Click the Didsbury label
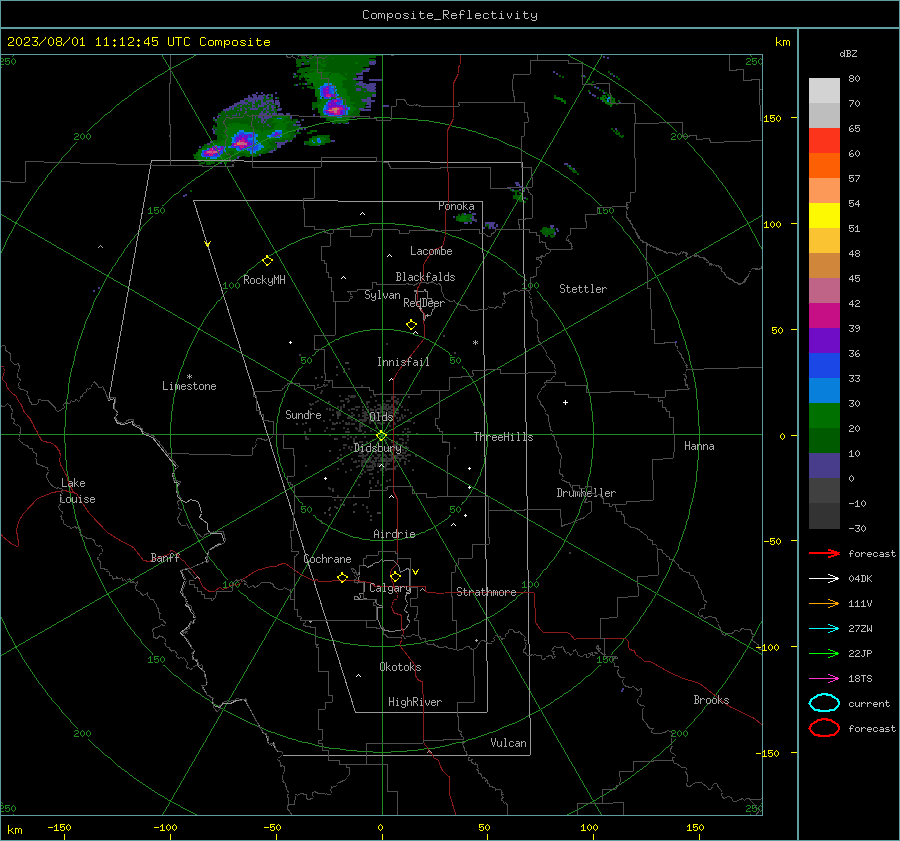The width and height of the screenshot is (900, 841). click(x=378, y=448)
